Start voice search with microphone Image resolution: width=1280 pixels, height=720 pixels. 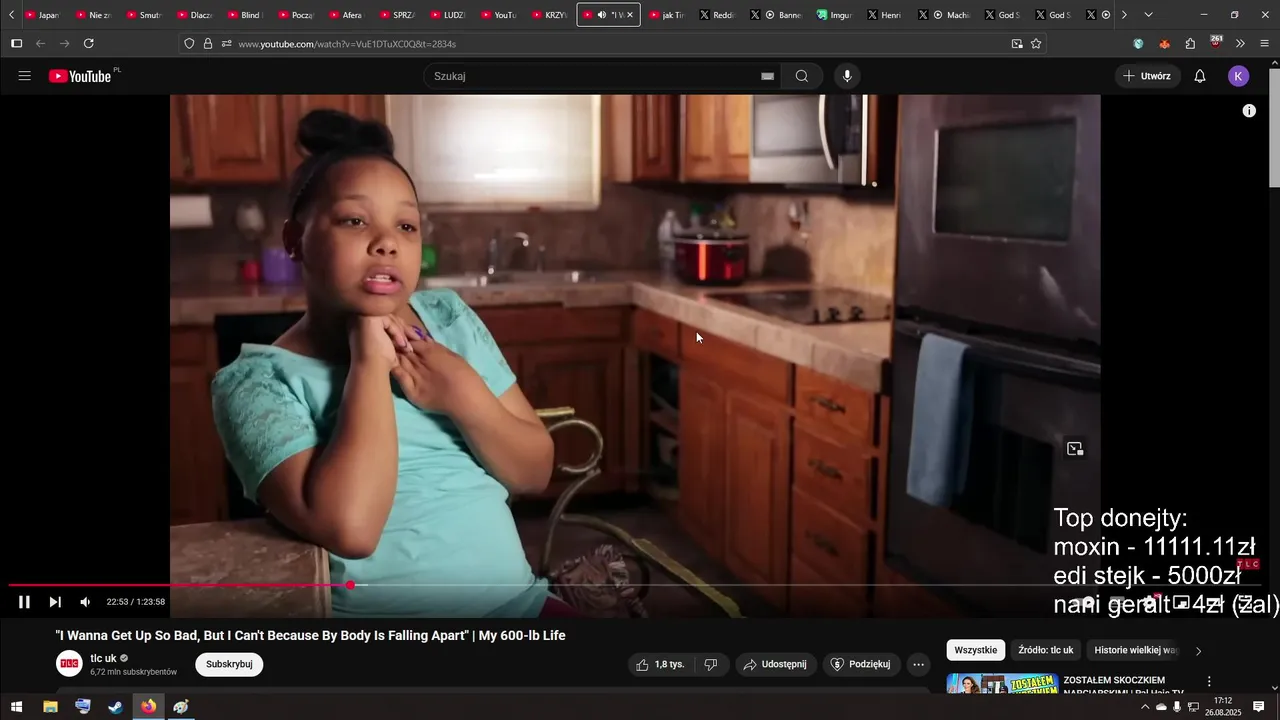coord(847,76)
